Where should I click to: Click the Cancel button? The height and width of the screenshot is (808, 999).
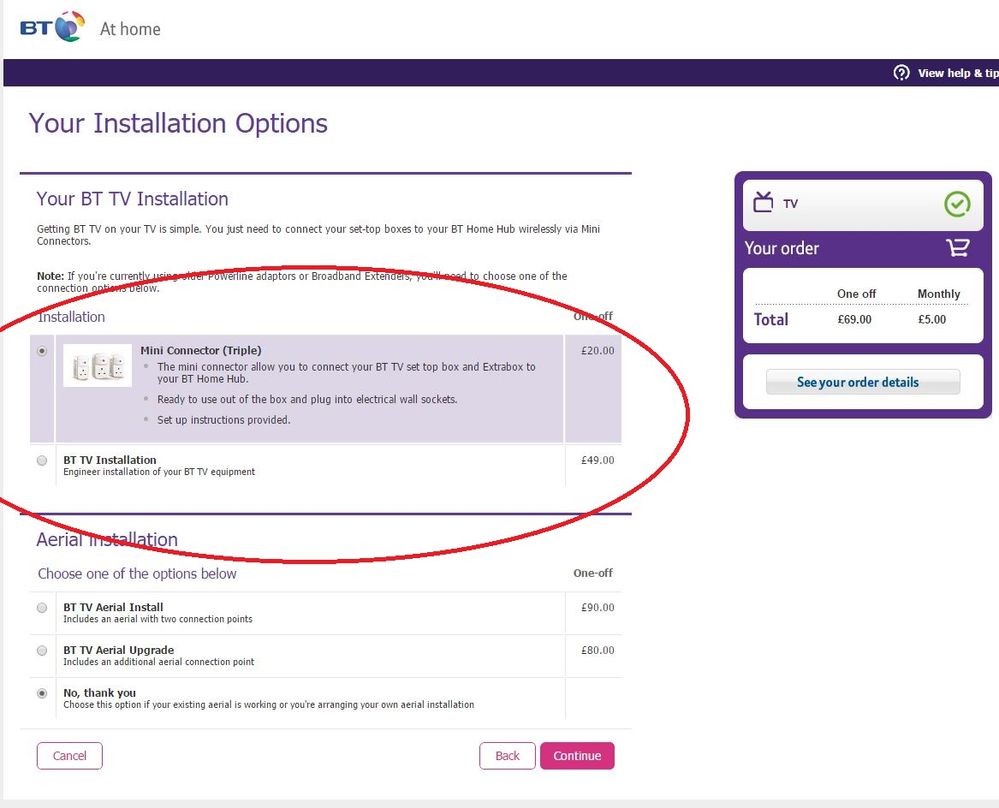[x=69, y=756]
